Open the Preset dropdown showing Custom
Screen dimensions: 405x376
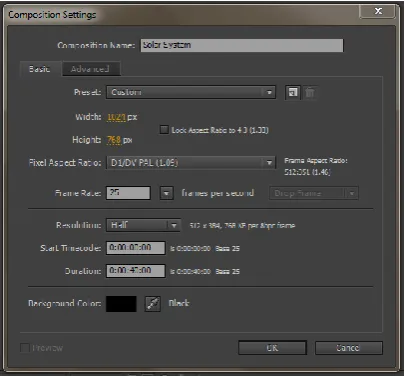pos(191,92)
